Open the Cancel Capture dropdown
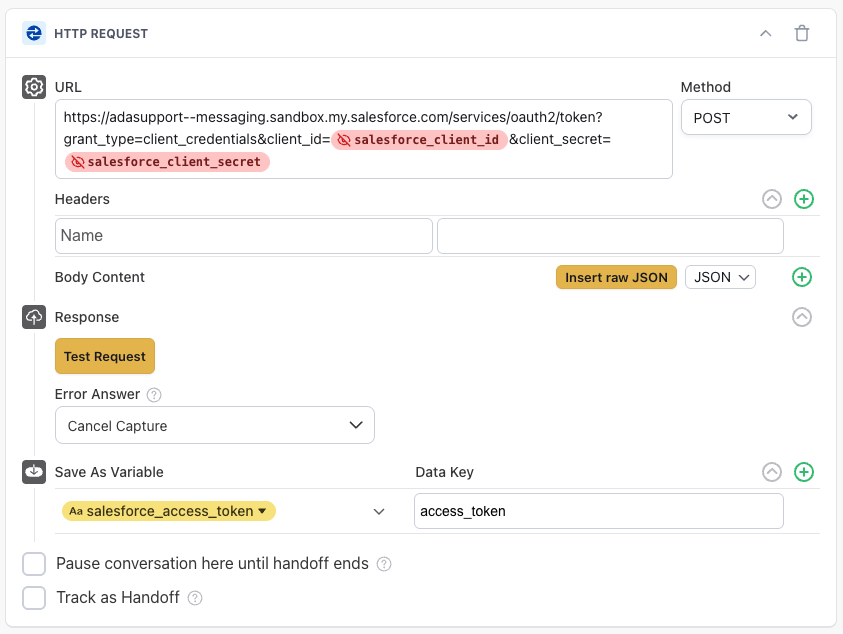Image resolution: width=843 pixels, height=634 pixels. [215, 425]
